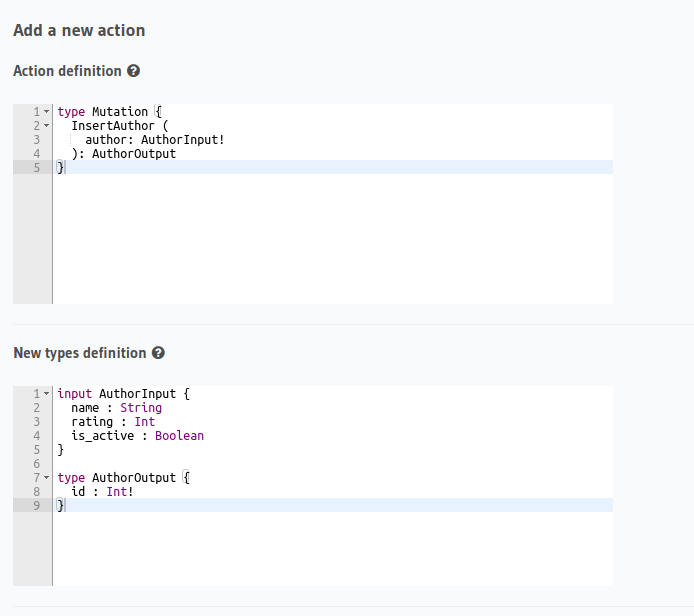The width and height of the screenshot is (694, 616).
Task: Click the Mutation keyword on line 1
Action: (119, 112)
